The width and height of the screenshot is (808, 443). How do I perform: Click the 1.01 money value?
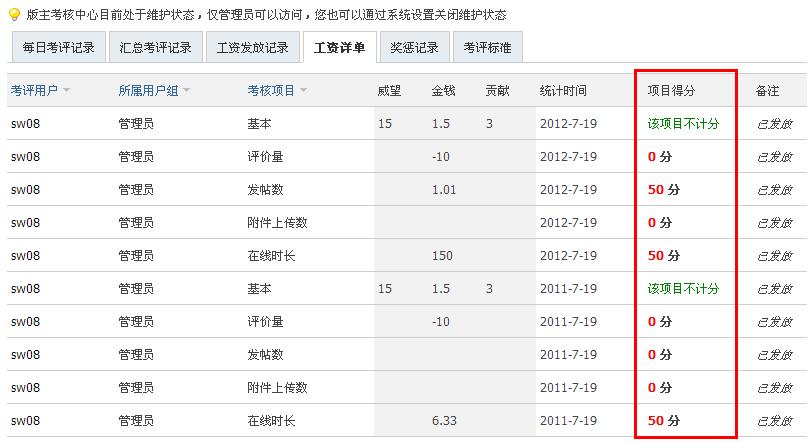[444, 190]
